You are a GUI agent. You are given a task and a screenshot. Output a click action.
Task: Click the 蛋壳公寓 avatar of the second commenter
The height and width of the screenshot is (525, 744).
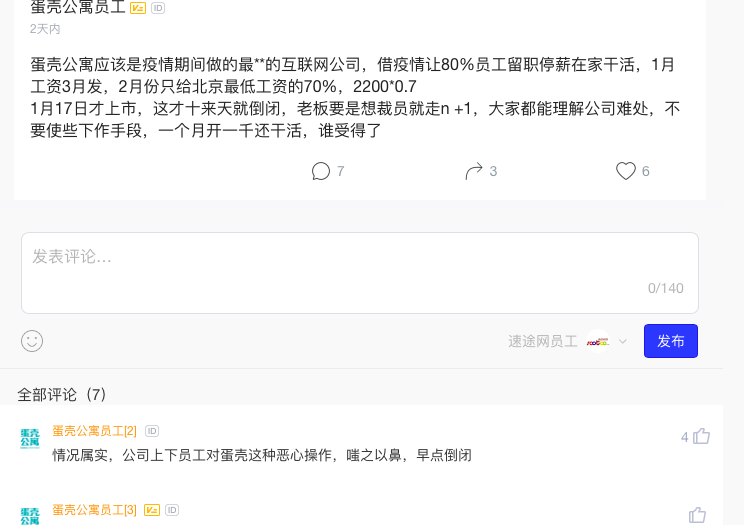pos(30,516)
